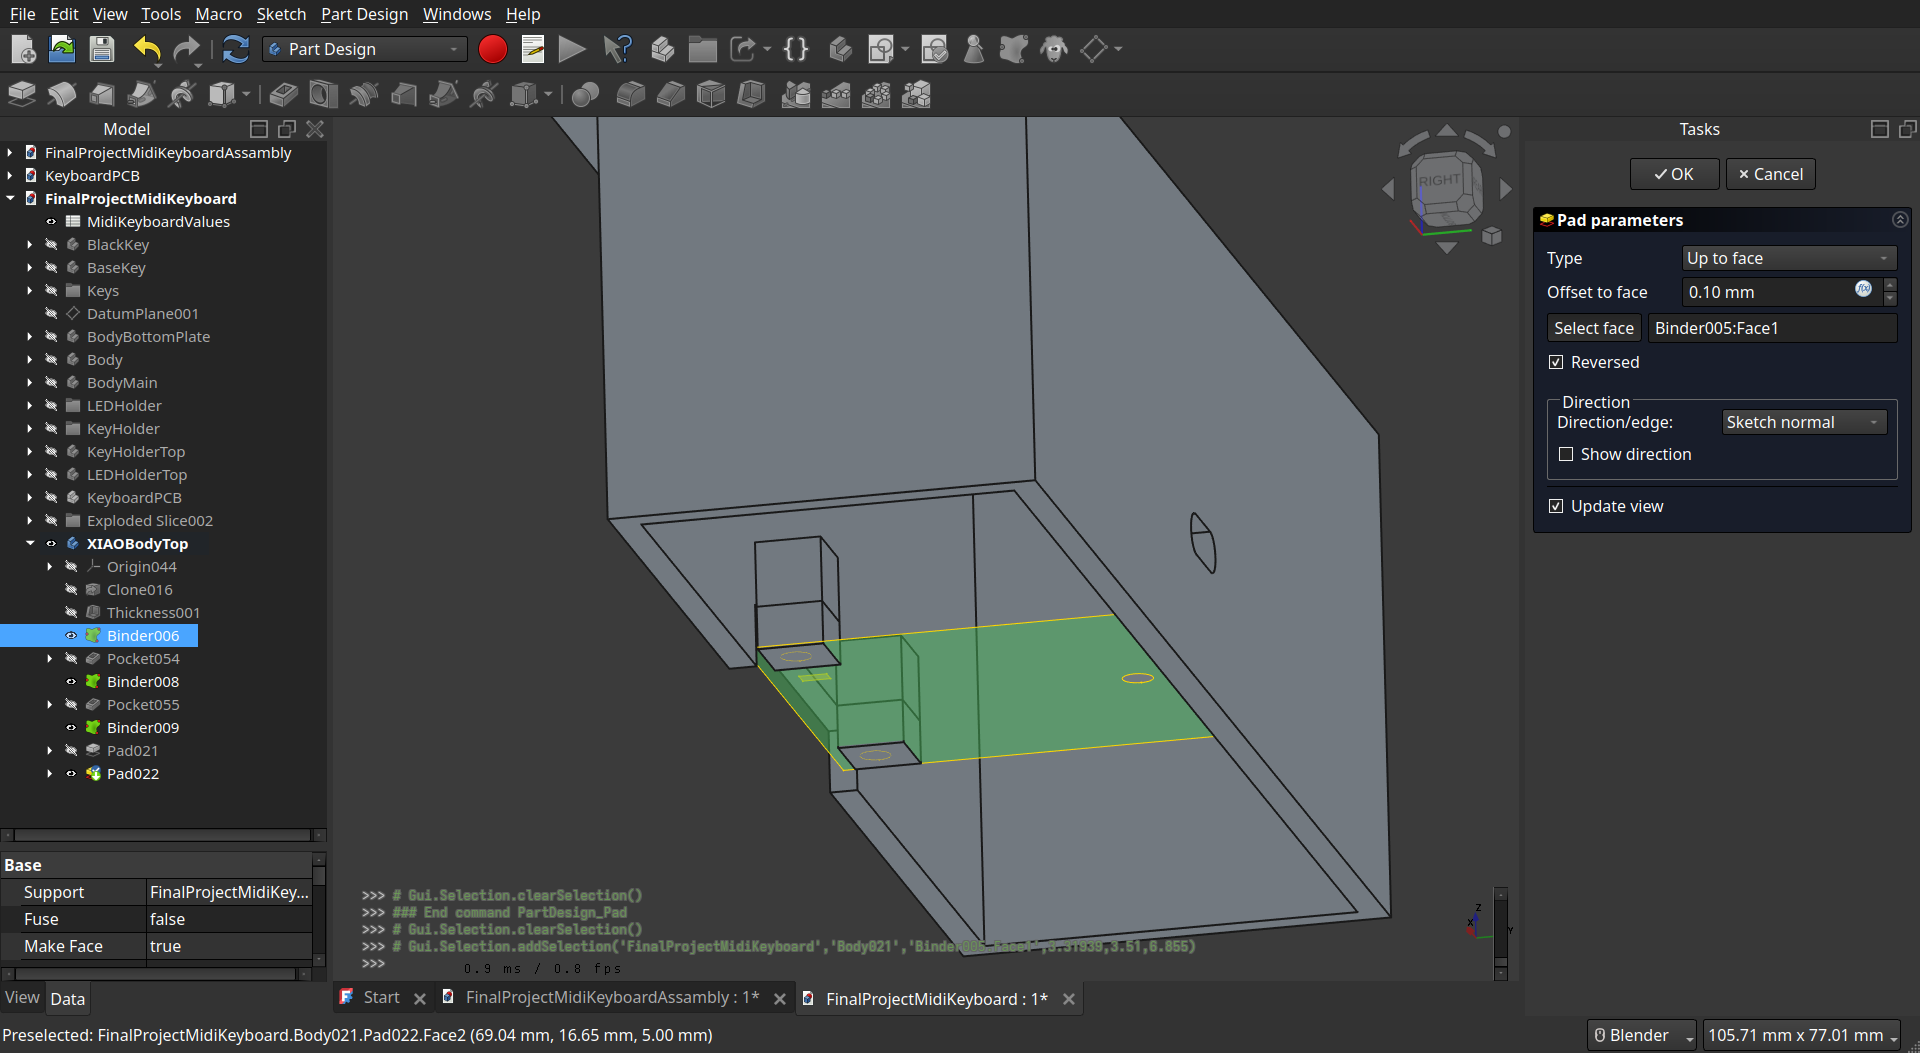Image resolution: width=1920 pixels, height=1053 pixels.
Task: Open the File menu
Action: [x=22, y=14]
